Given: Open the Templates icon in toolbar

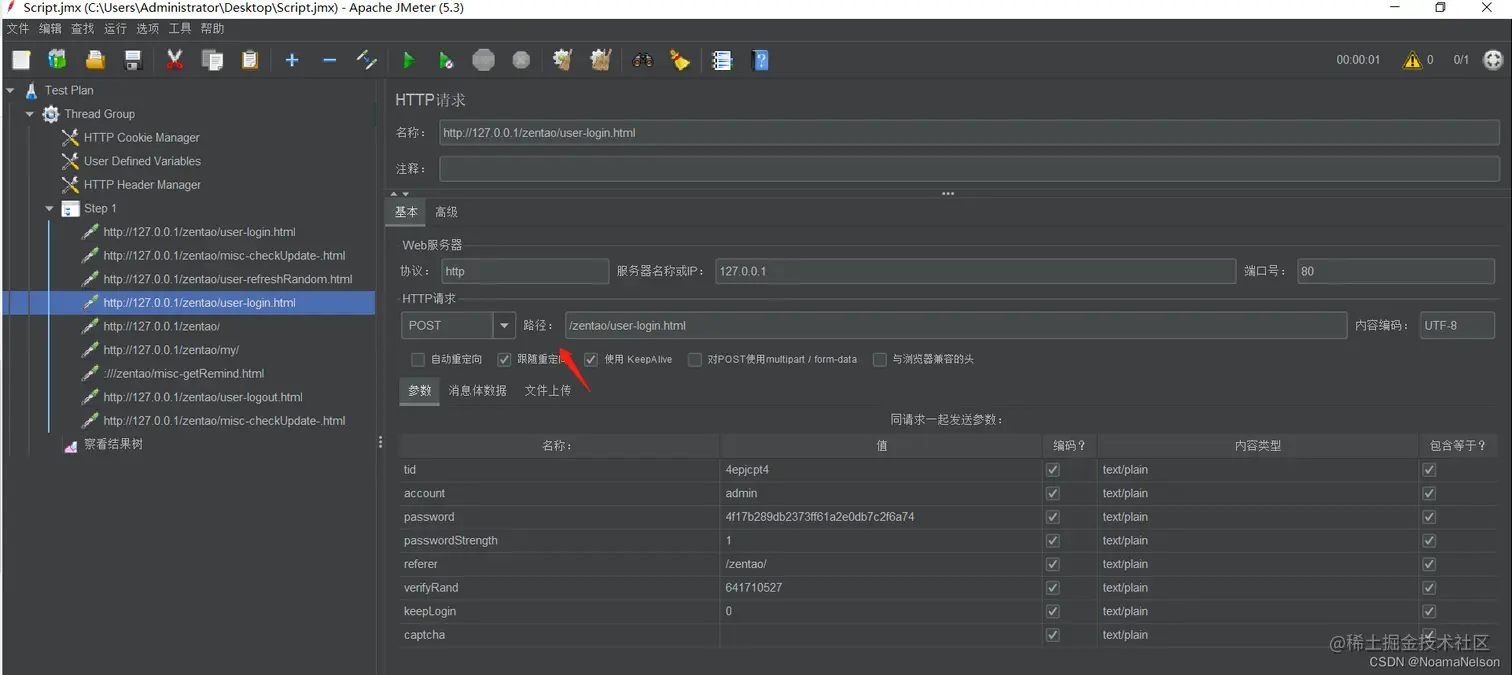Looking at the screenshot, I should coord(58,60).
